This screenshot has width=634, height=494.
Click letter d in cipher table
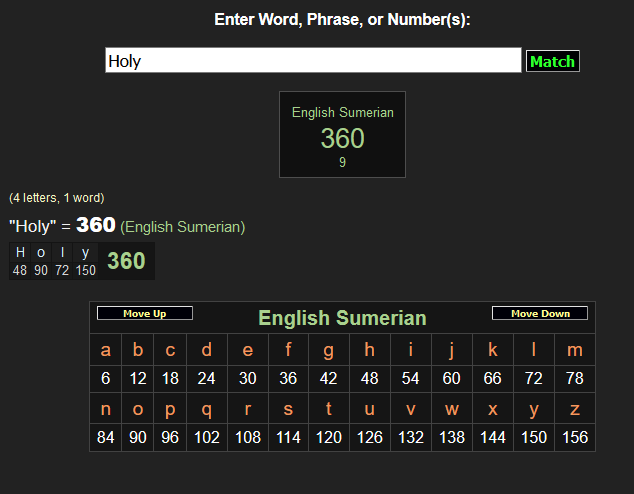(207, 350)
